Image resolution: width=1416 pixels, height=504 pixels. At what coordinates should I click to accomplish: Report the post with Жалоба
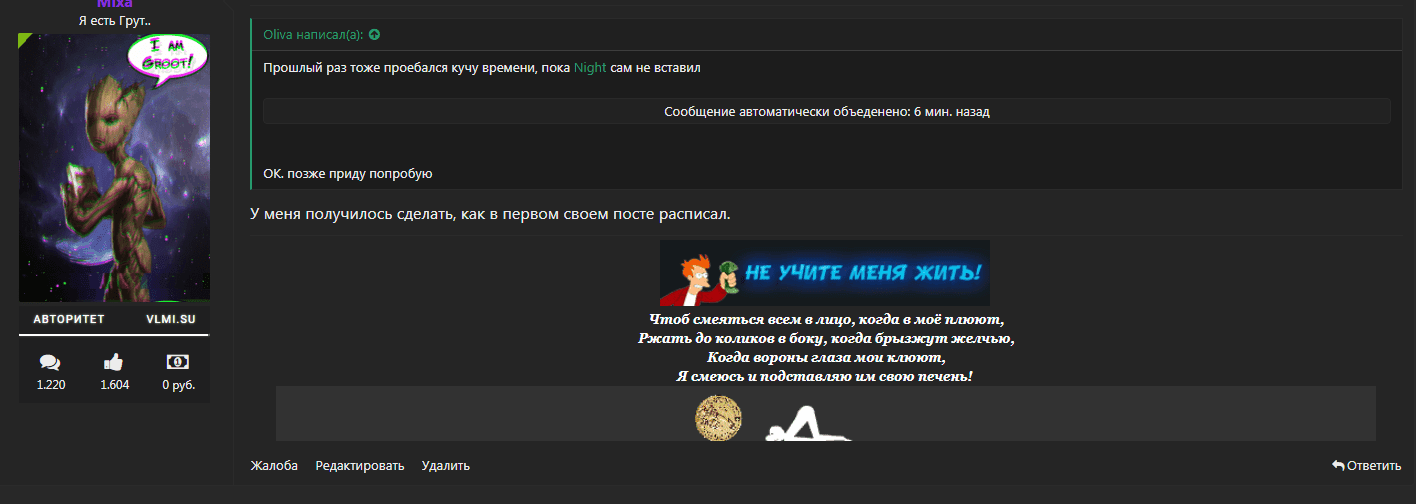(x=274, y=466)
